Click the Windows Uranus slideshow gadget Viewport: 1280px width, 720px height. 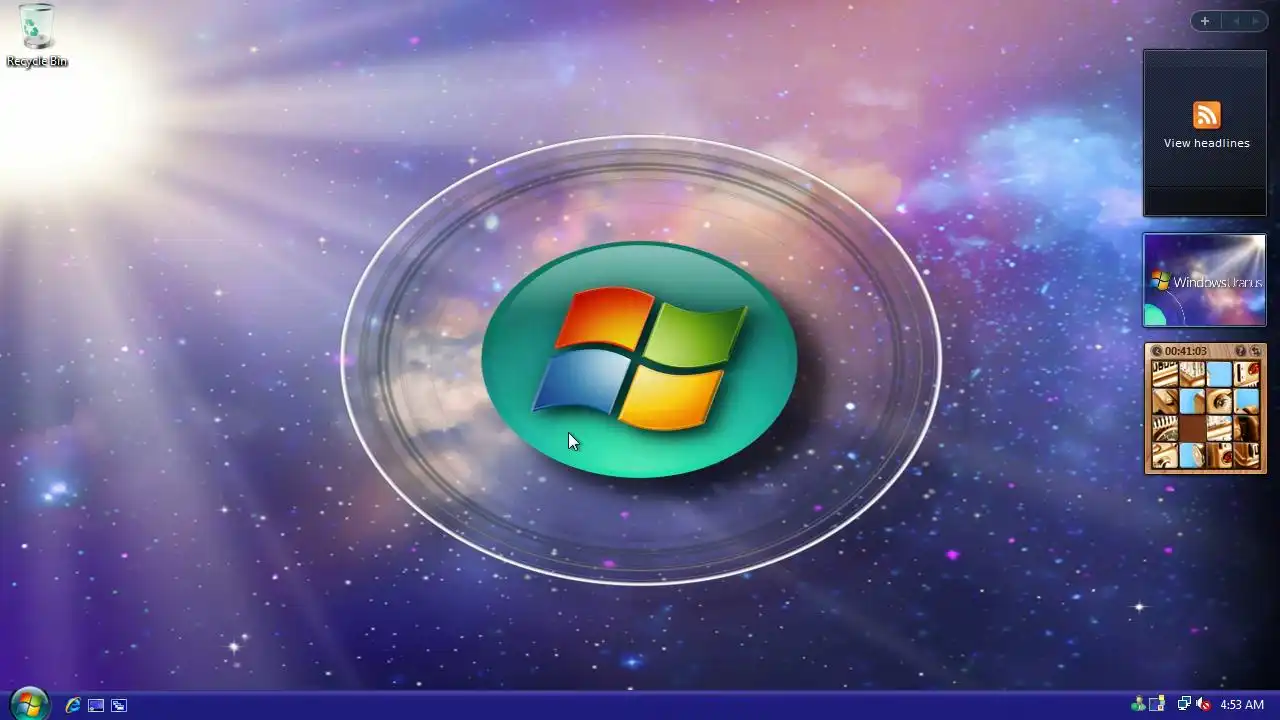pyautogui.click(x=1205, y=281)
